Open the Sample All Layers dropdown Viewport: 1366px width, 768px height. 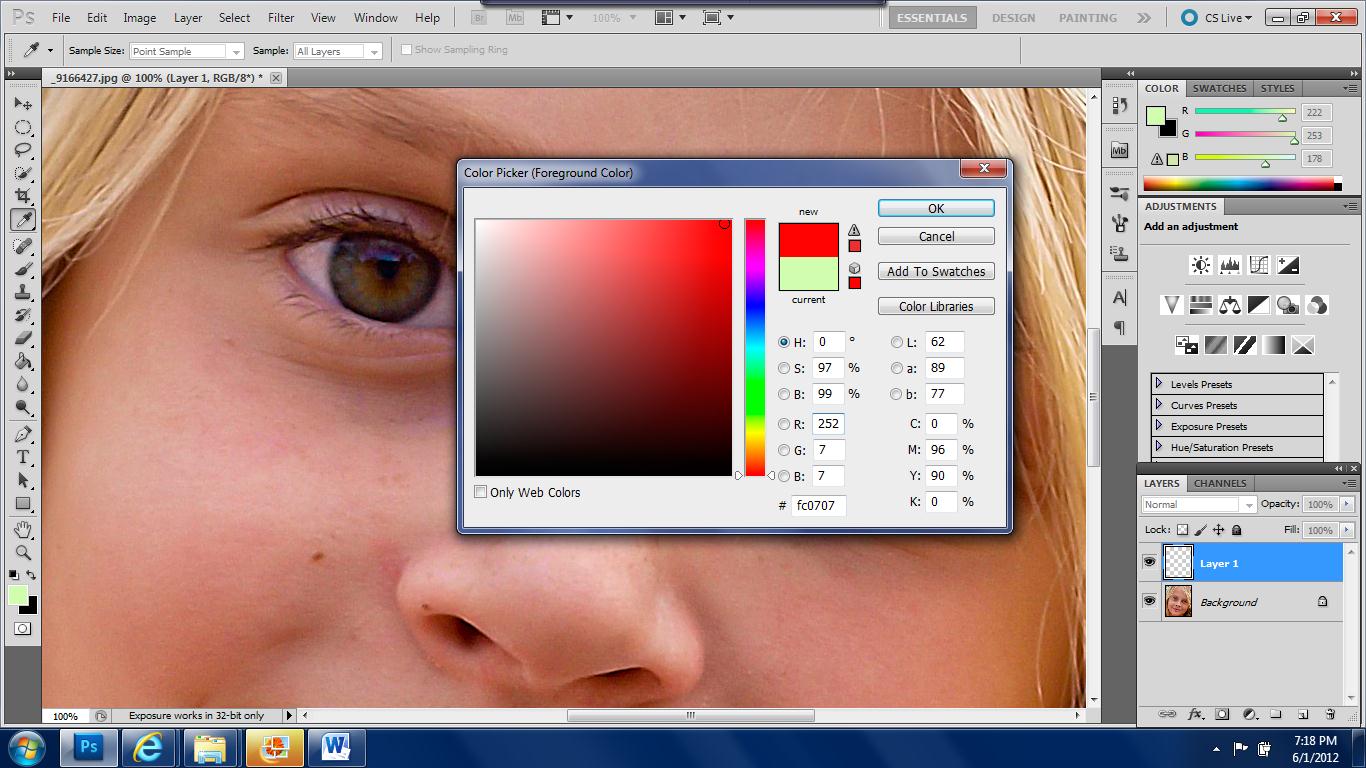[x=338, y=51]
